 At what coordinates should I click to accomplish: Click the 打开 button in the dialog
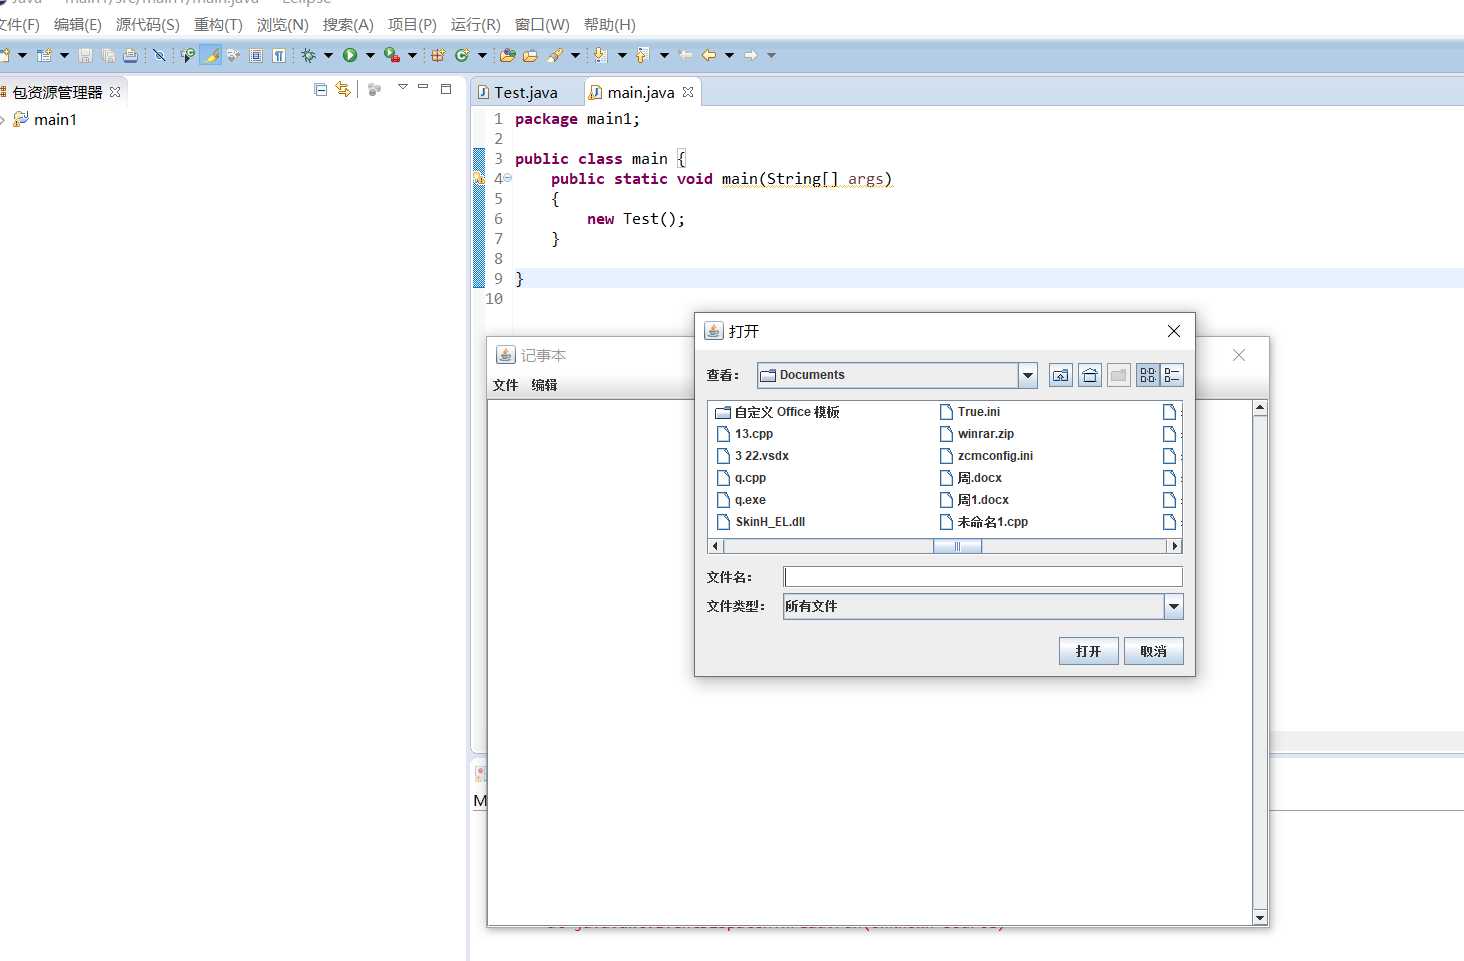click(x=1088, y=651)
